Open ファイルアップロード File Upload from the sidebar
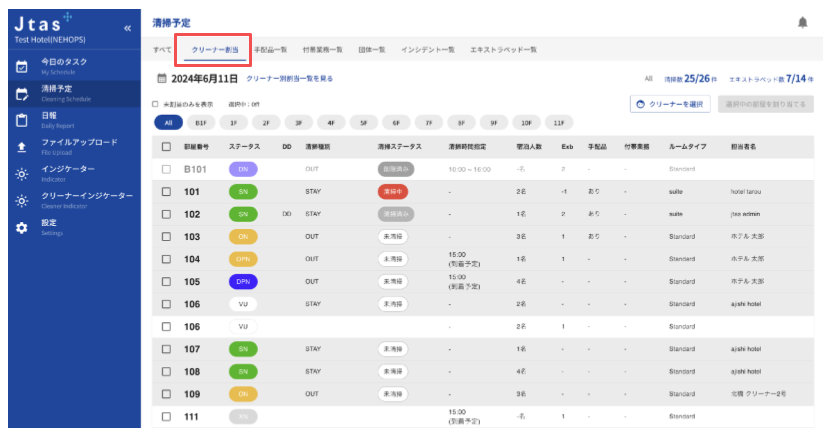 coord(78,146)
